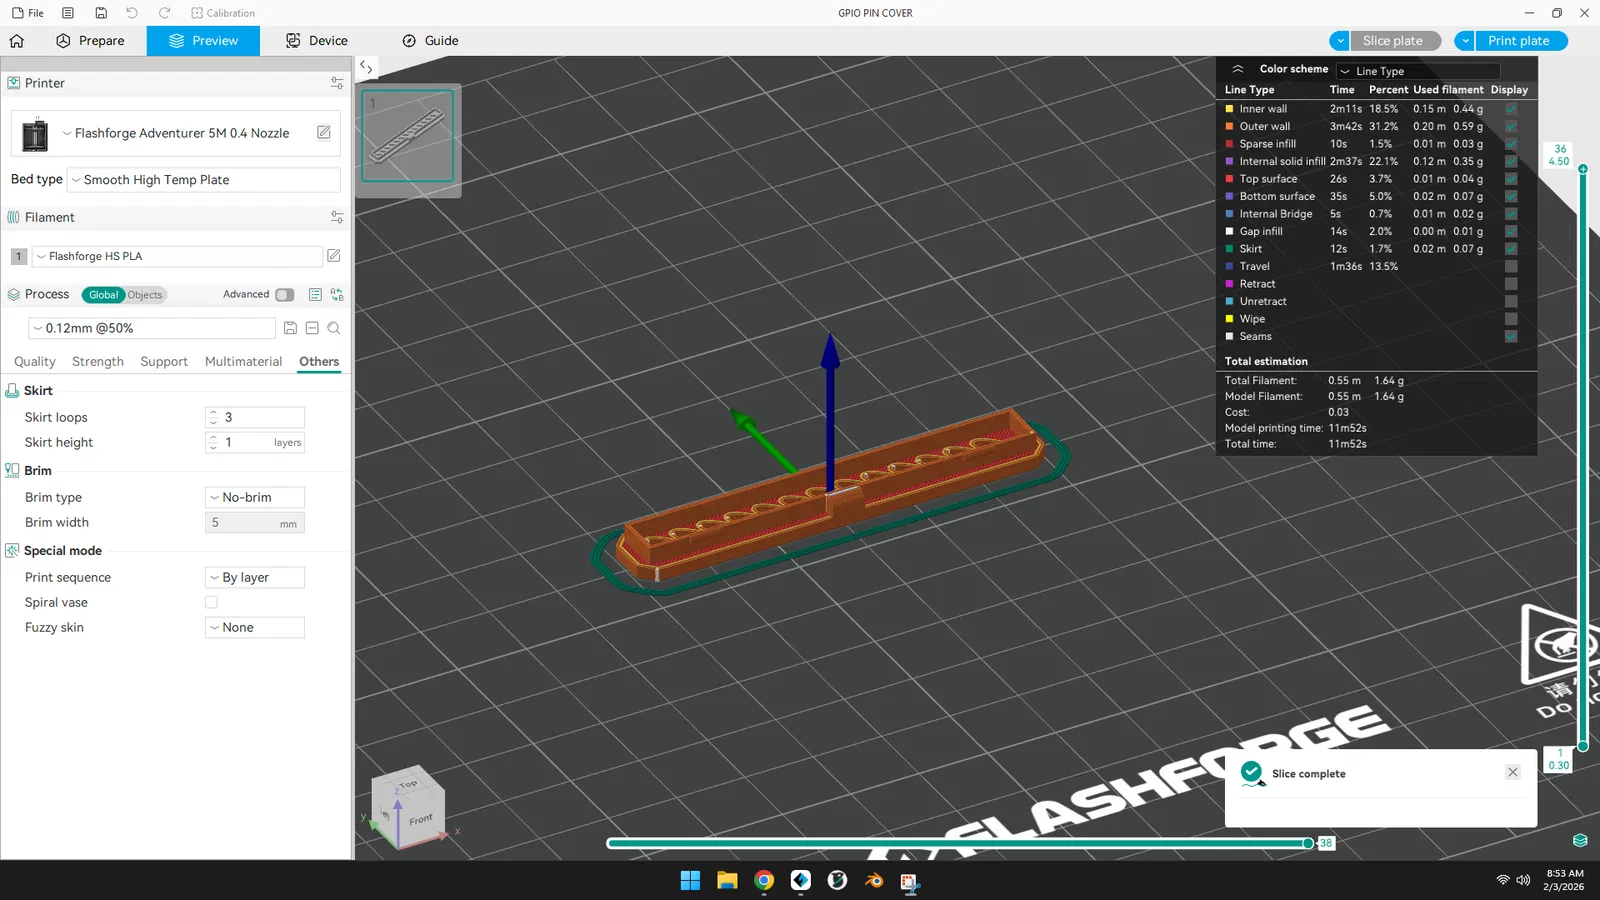This screenshot has width=1600, height=900.
Task: Redo the last undone action
Action: 165,13
